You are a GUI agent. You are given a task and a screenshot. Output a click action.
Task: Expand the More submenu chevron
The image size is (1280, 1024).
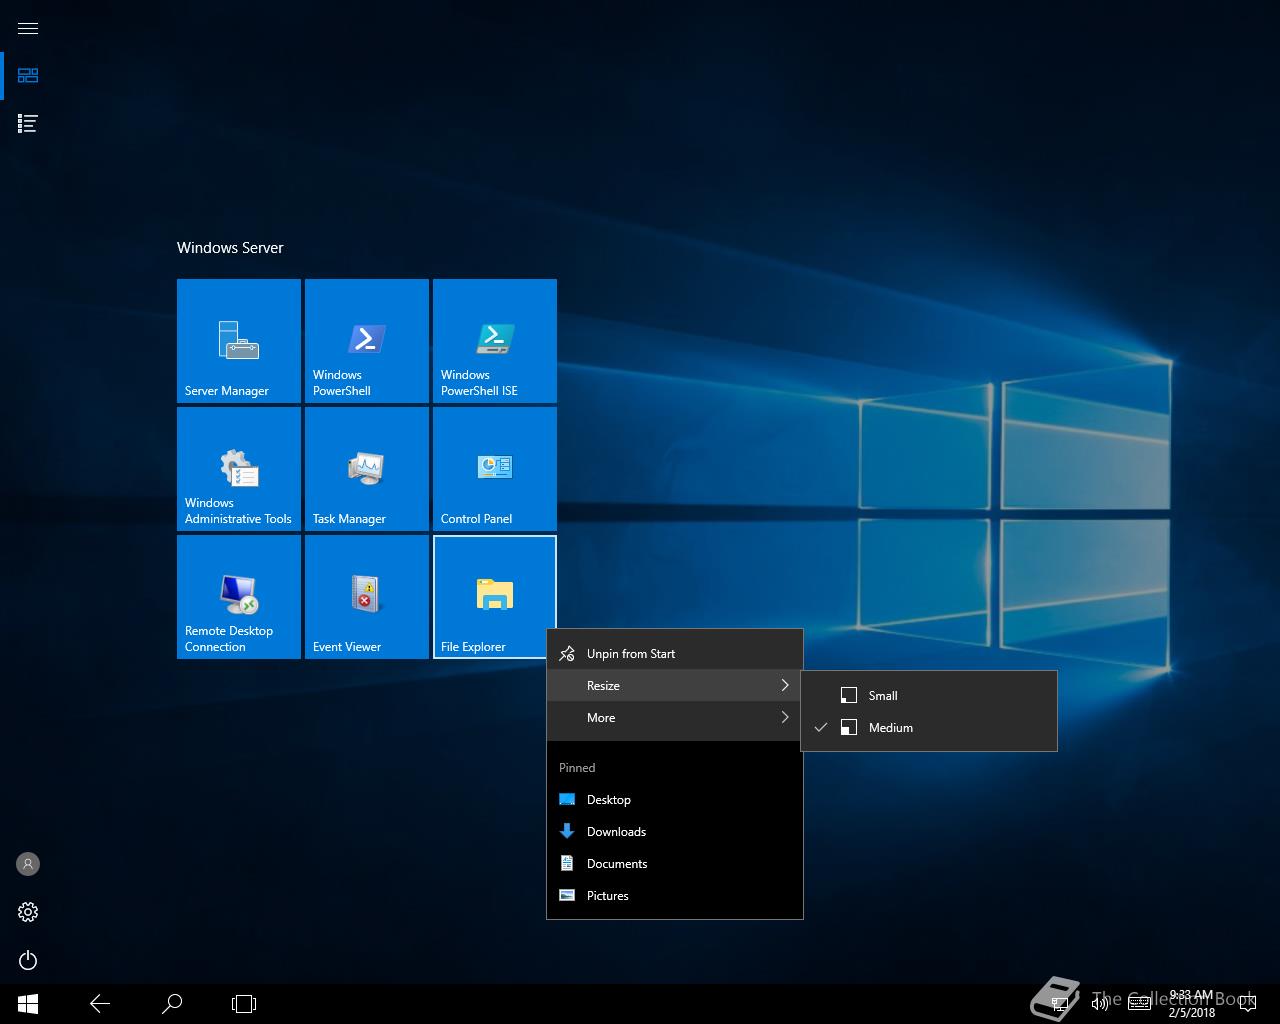785,717
